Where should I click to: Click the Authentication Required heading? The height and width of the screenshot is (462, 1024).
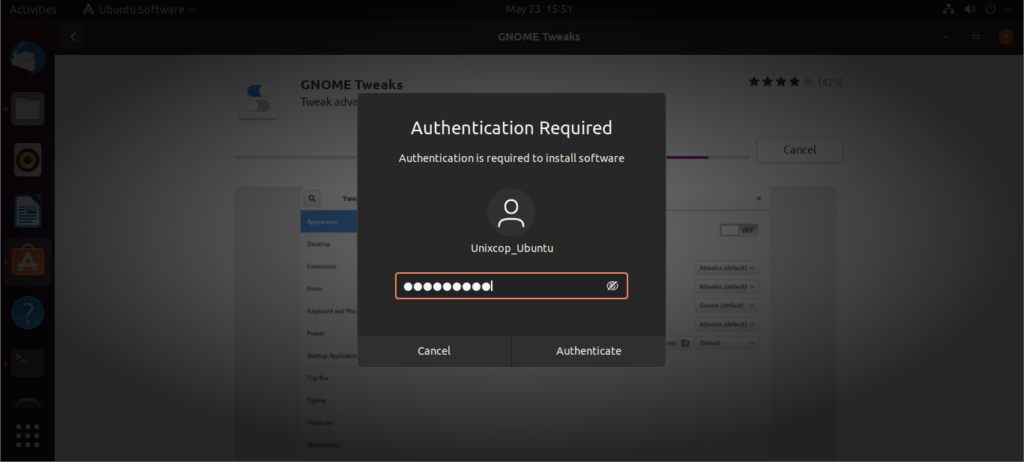pyautogui.click(x=511, y=127)
